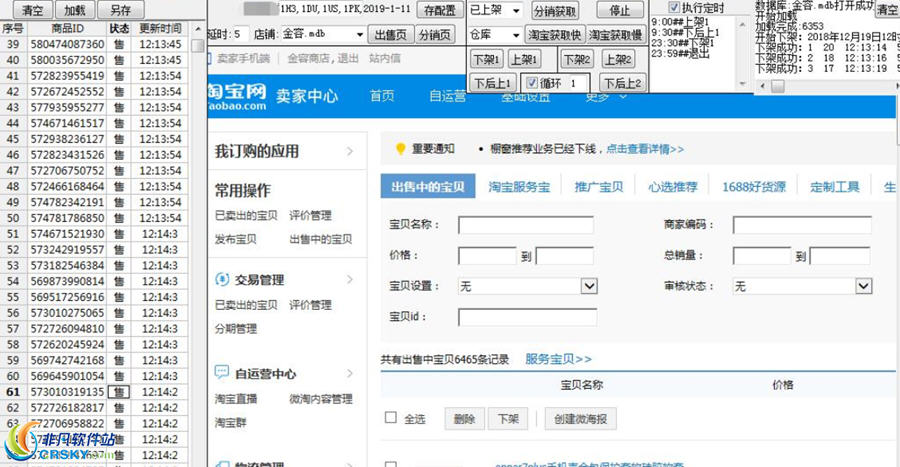Expand the 交易管理 section chevron
The image size is (900, 467).
(x=350, y=279)
